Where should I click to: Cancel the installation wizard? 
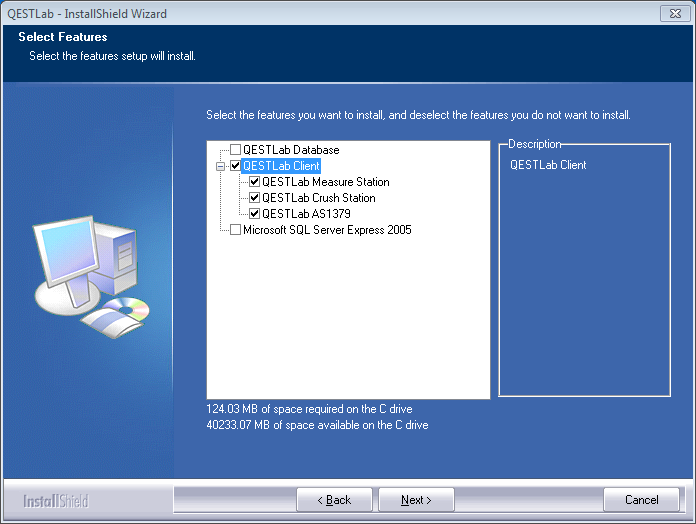641,500
